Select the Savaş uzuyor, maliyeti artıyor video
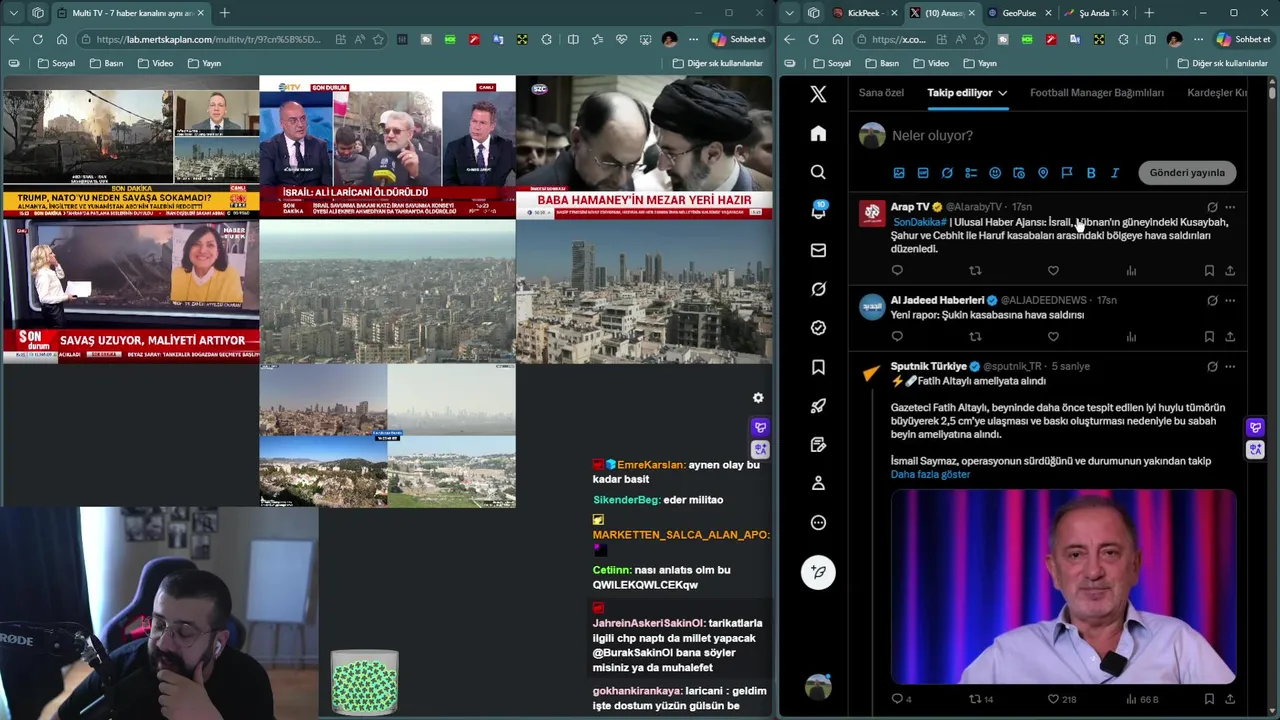Screen dimensions: 1280x720 pos(130,291)
